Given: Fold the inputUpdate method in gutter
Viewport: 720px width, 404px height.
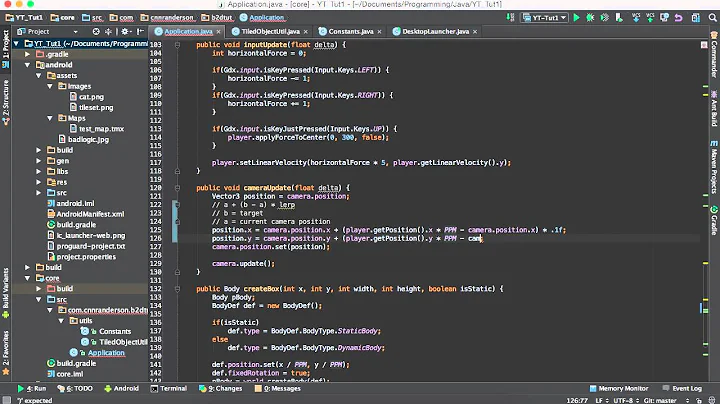Looking at the screenshot, I should (177, 45).
